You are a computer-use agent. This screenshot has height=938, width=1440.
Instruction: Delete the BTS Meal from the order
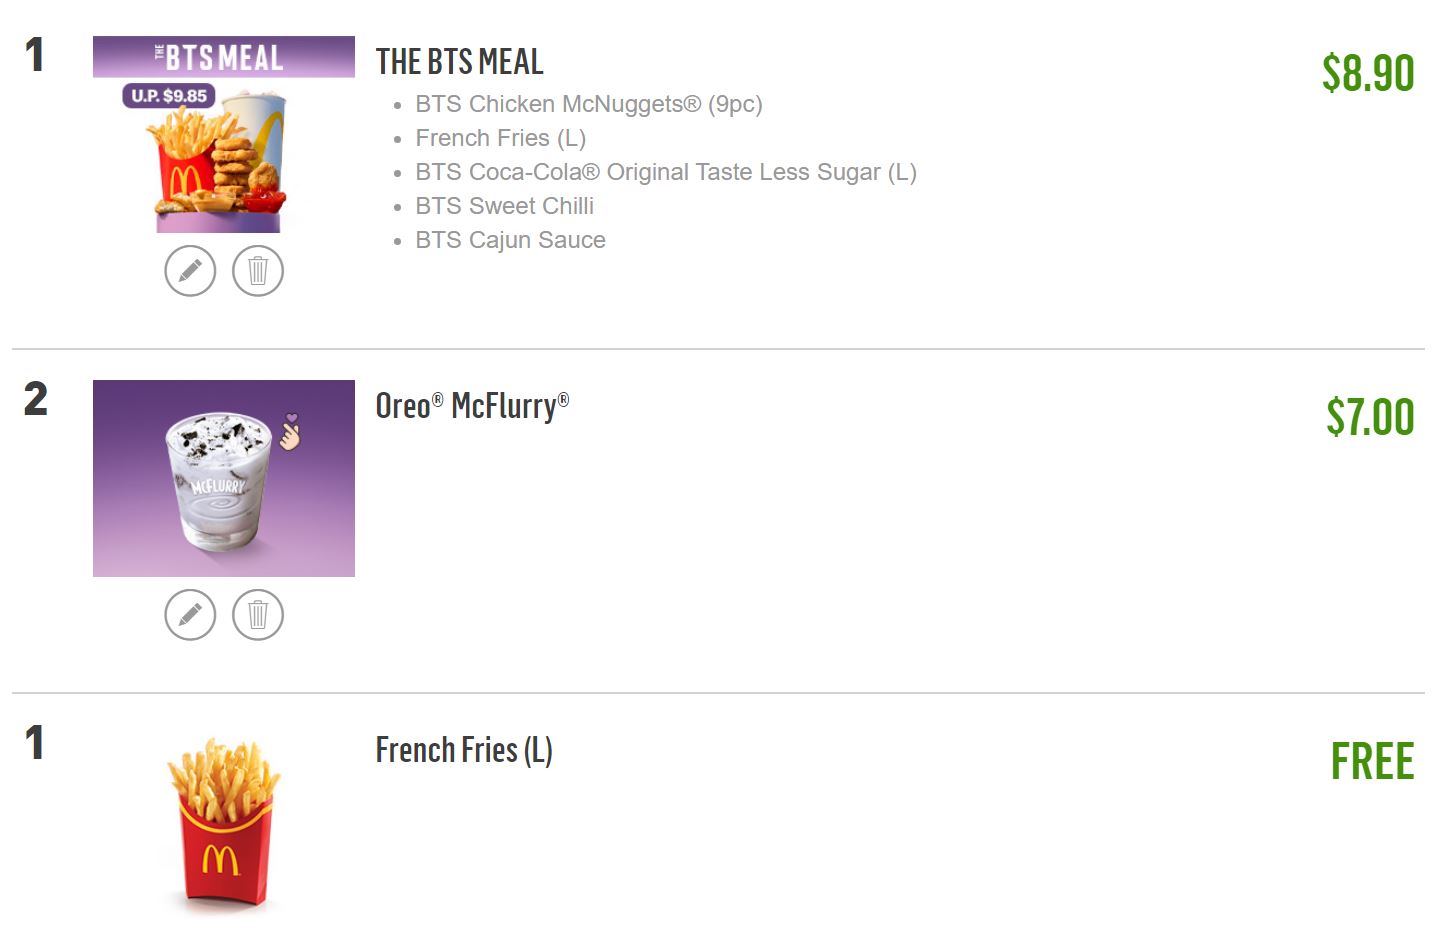[258, 270]
